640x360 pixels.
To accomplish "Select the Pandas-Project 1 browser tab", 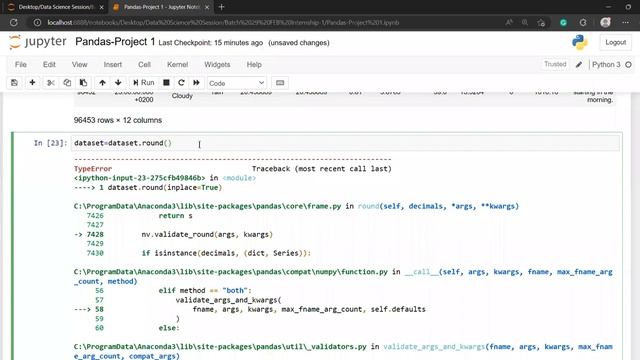I will 162,7.
